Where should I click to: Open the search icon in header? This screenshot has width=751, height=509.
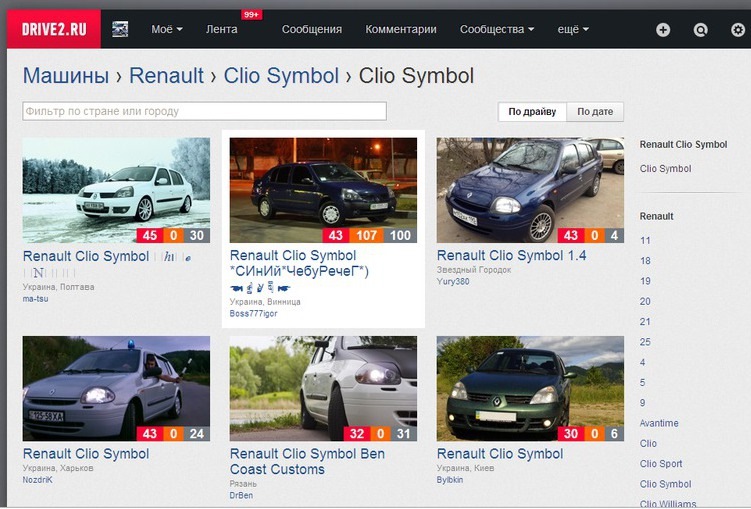(x=700, y=30)
